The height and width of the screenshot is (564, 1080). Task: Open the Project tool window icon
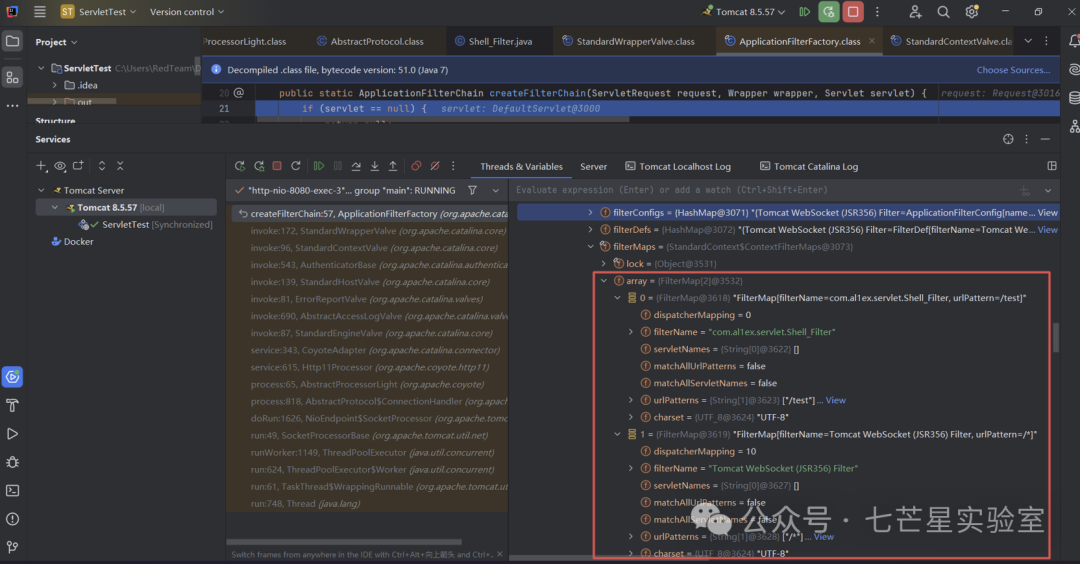pyautogui.click(x=12, y=41)
